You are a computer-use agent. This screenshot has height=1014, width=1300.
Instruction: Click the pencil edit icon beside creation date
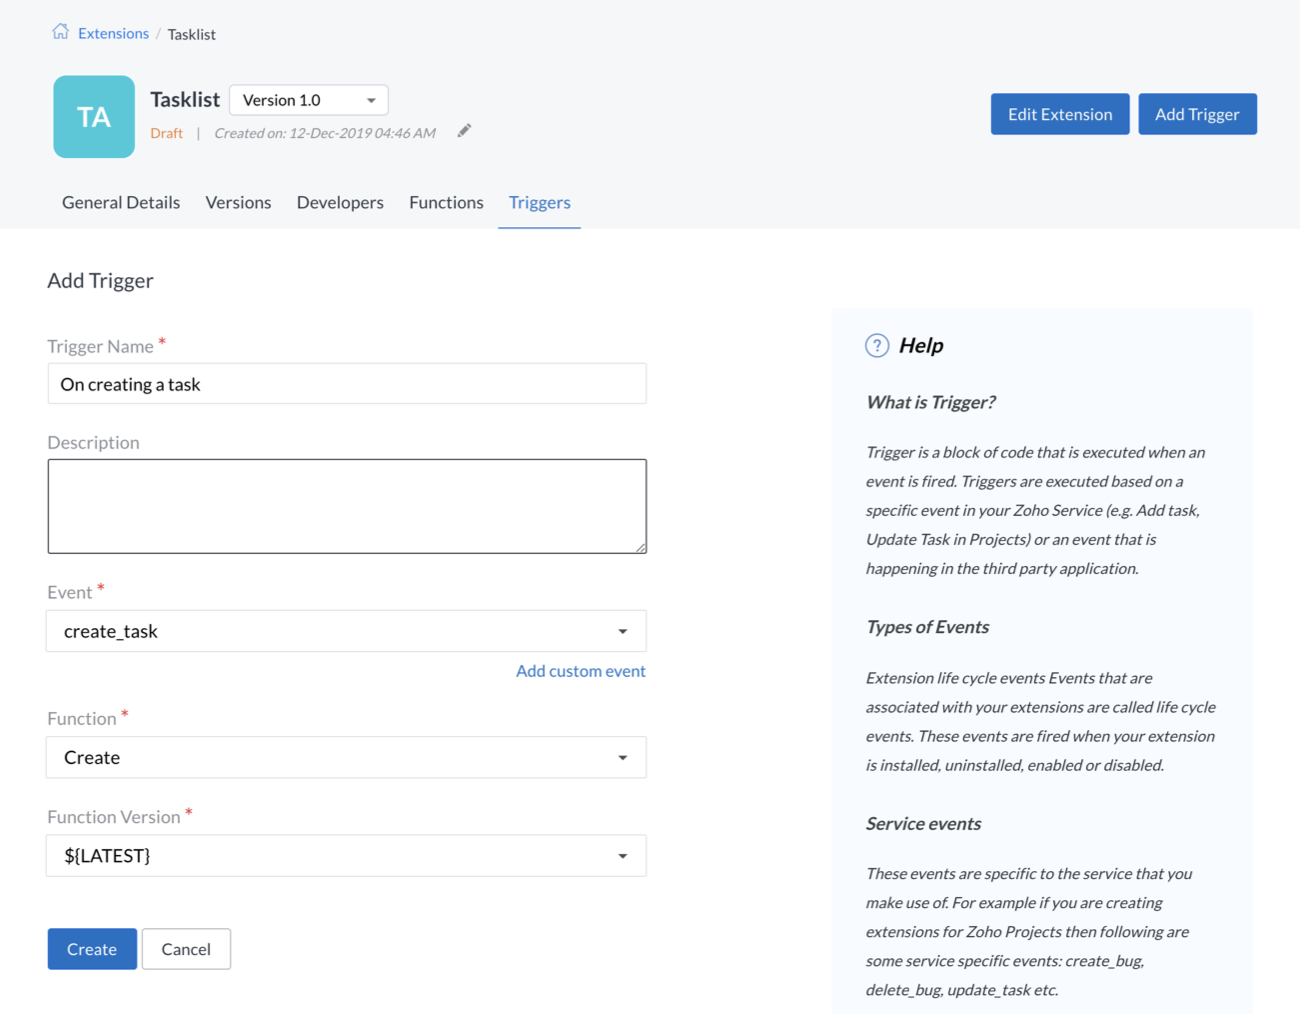tap(464, 131)
